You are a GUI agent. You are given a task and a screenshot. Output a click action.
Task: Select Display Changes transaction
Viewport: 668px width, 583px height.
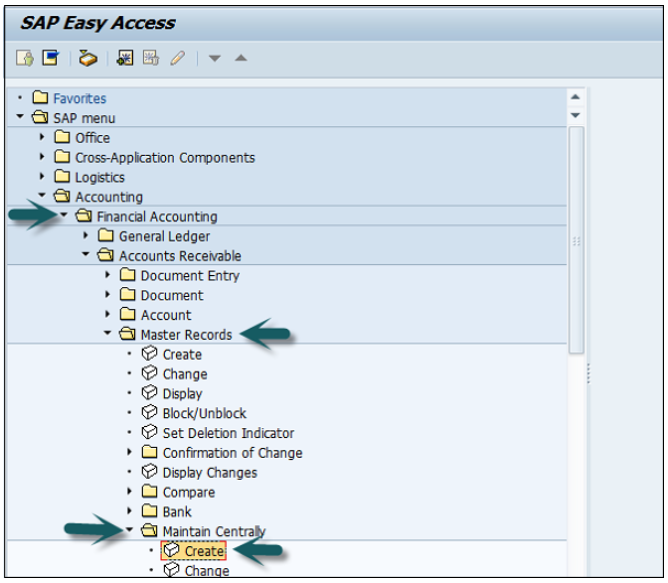(210, 473)
